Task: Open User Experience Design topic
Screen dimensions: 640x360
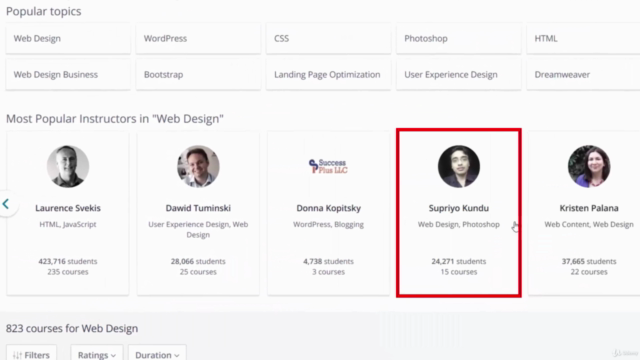Action: pos(459,75)
